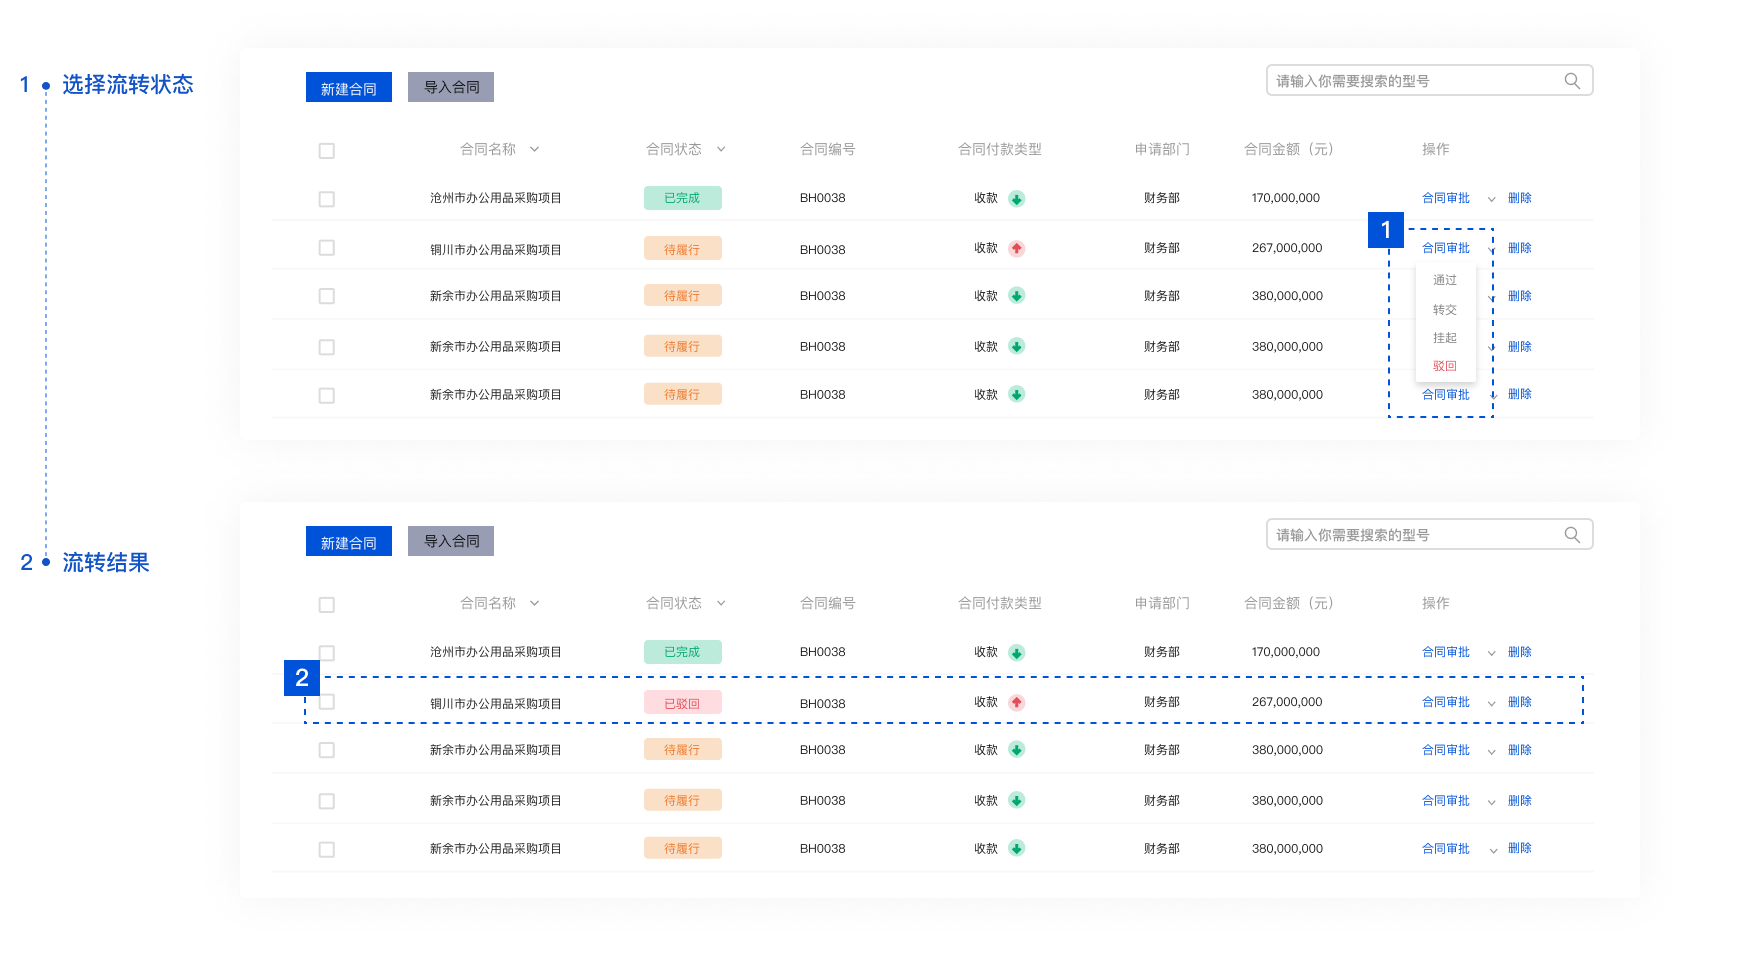
Task: Check the 铜川市办公用品采购项目 row in step 1 panel
Action: 326,247
